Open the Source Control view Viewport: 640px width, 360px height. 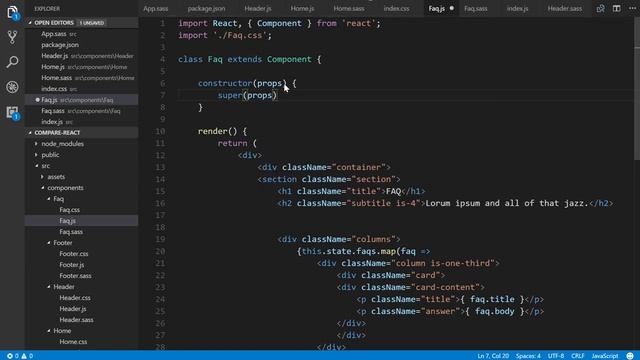click(x=12, y=37)
